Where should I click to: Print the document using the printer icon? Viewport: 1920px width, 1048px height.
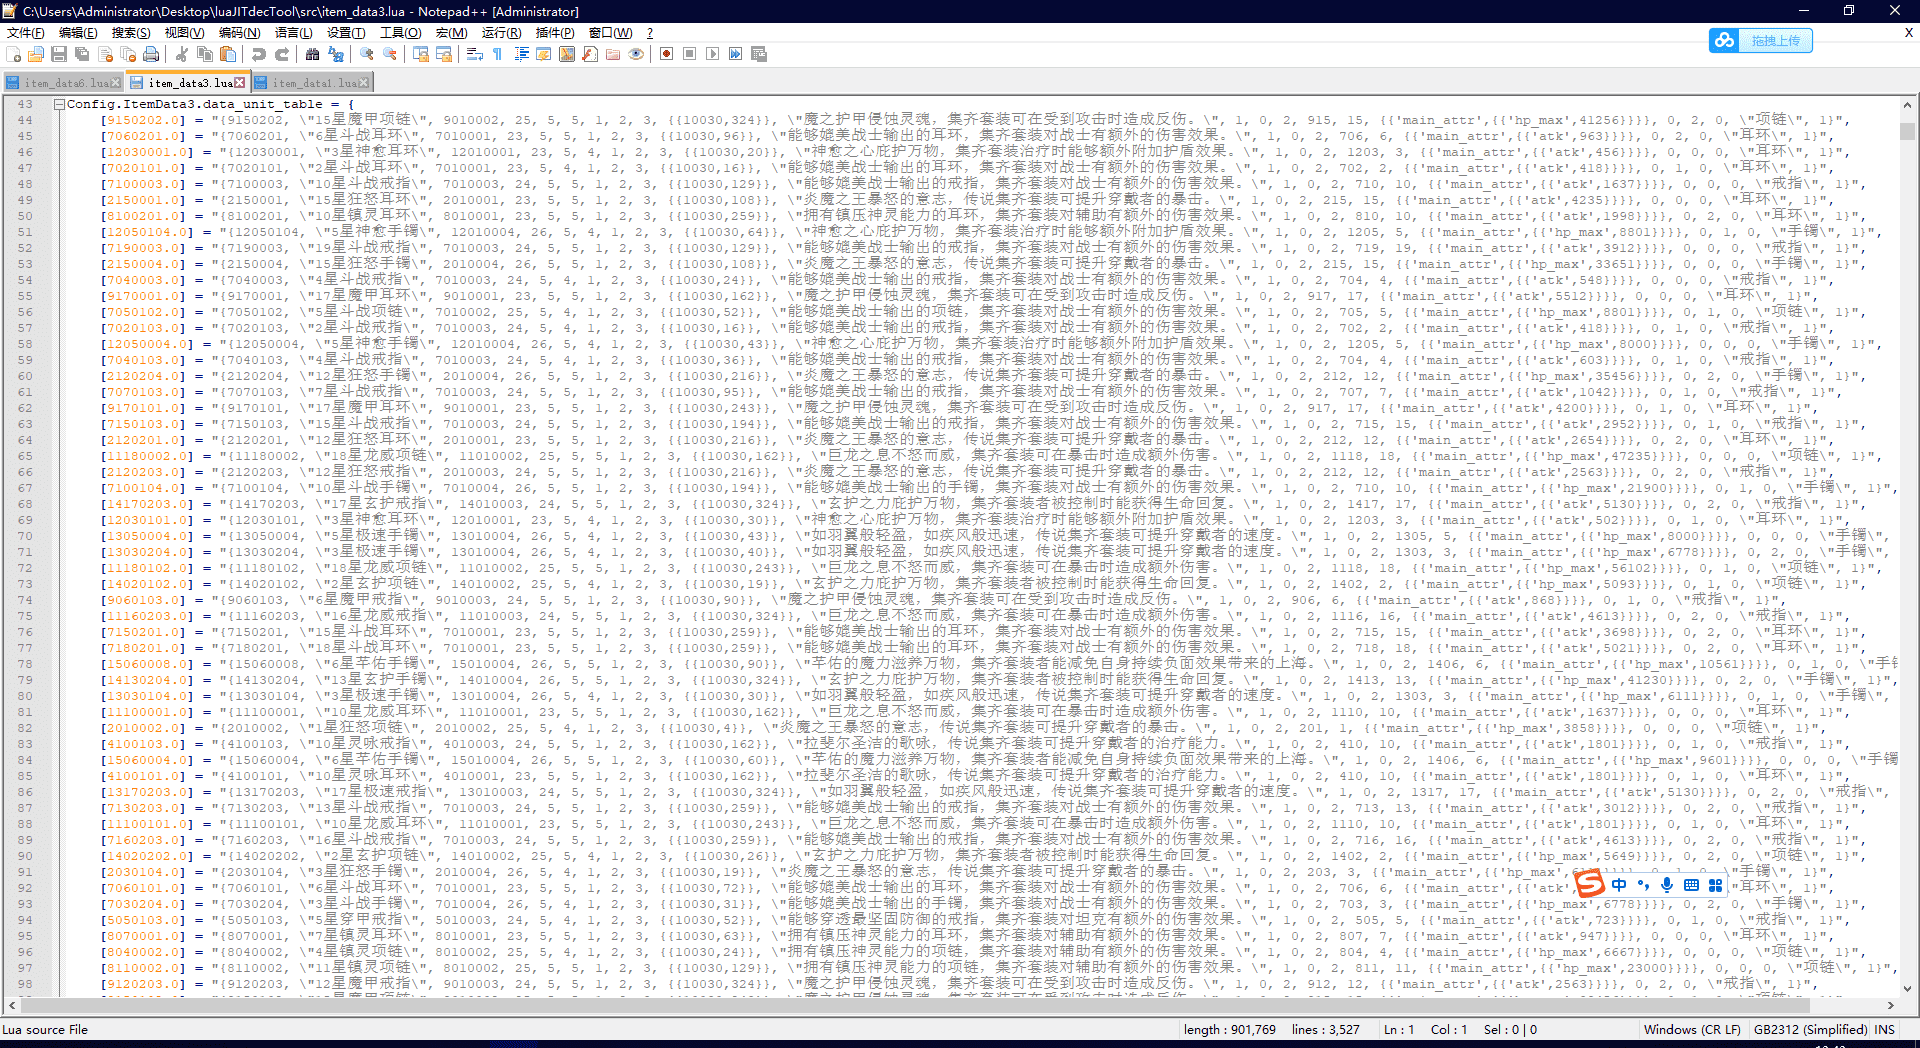click(x=151, y=54)
